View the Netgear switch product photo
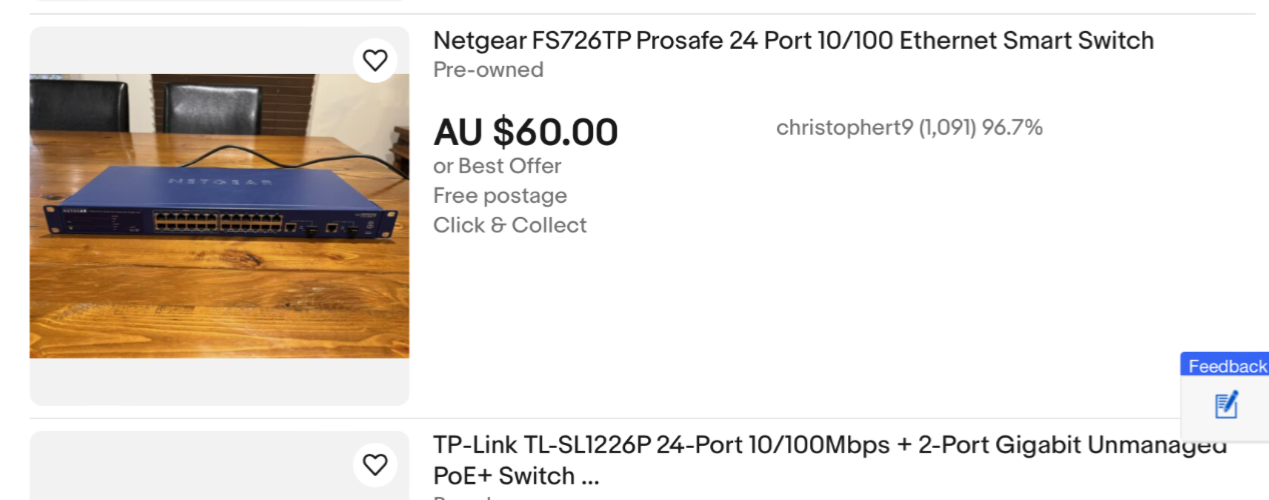This screenshot has height=500, width=1269. [219, 216]
